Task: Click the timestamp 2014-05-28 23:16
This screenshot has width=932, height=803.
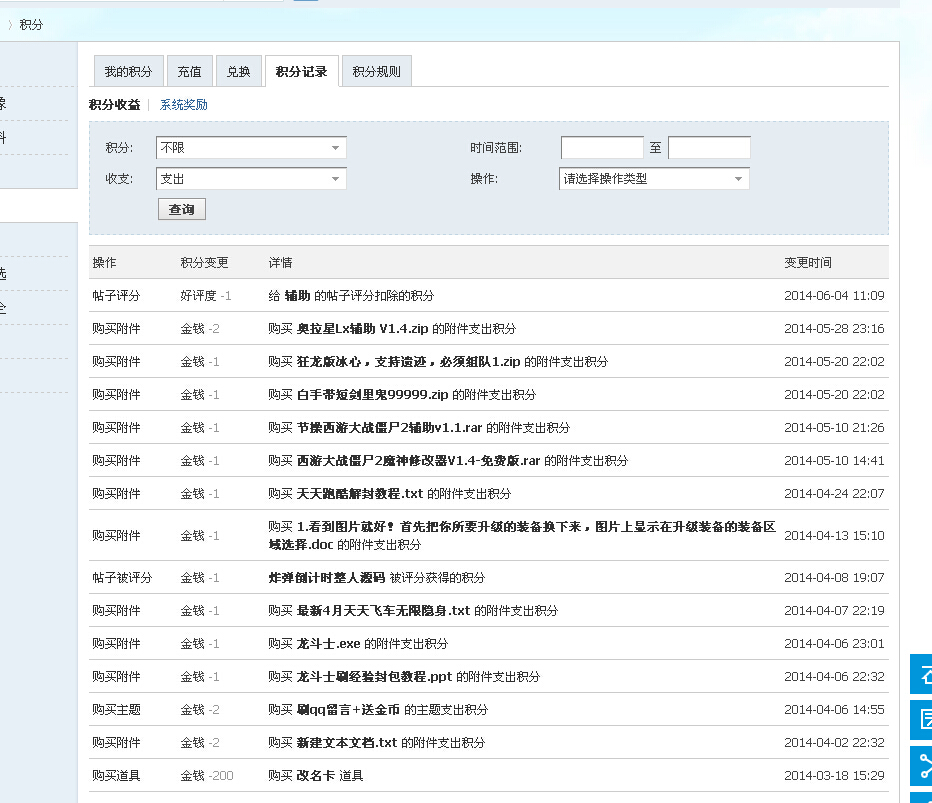Action: pyautogui.click(x=834, y=329)
